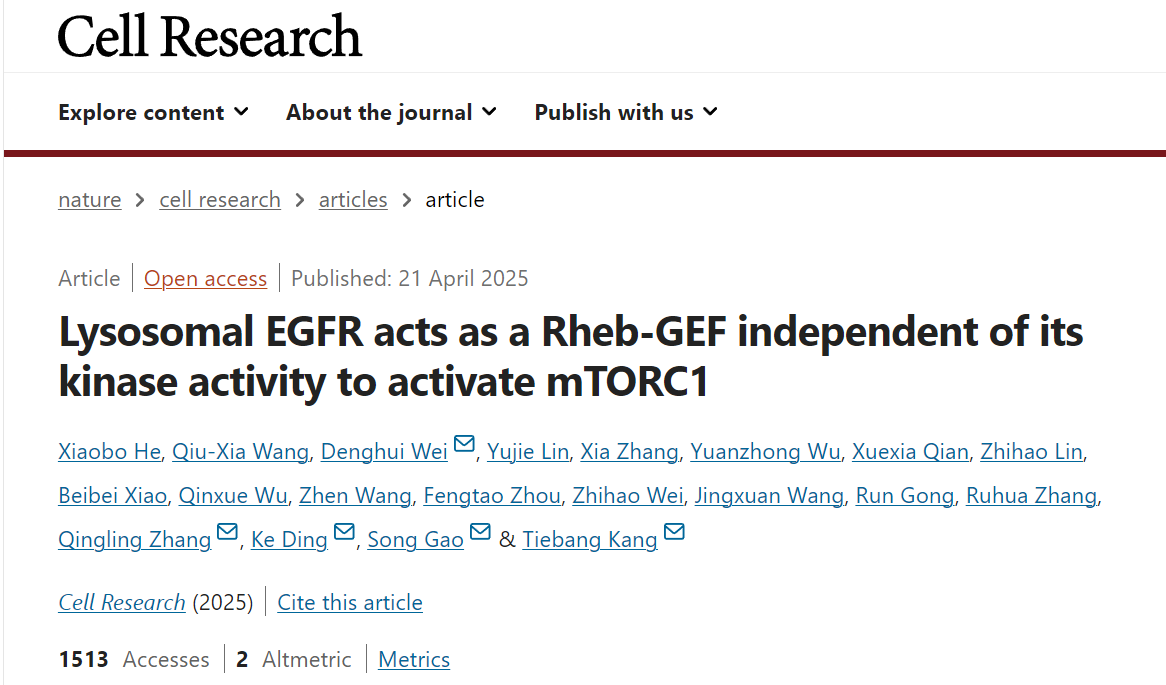The height and width of the screenshot is (685, 1166).
Task: Click author name Ruhua Zhang
Action: pyautogui.click(x=1031, y=496)
